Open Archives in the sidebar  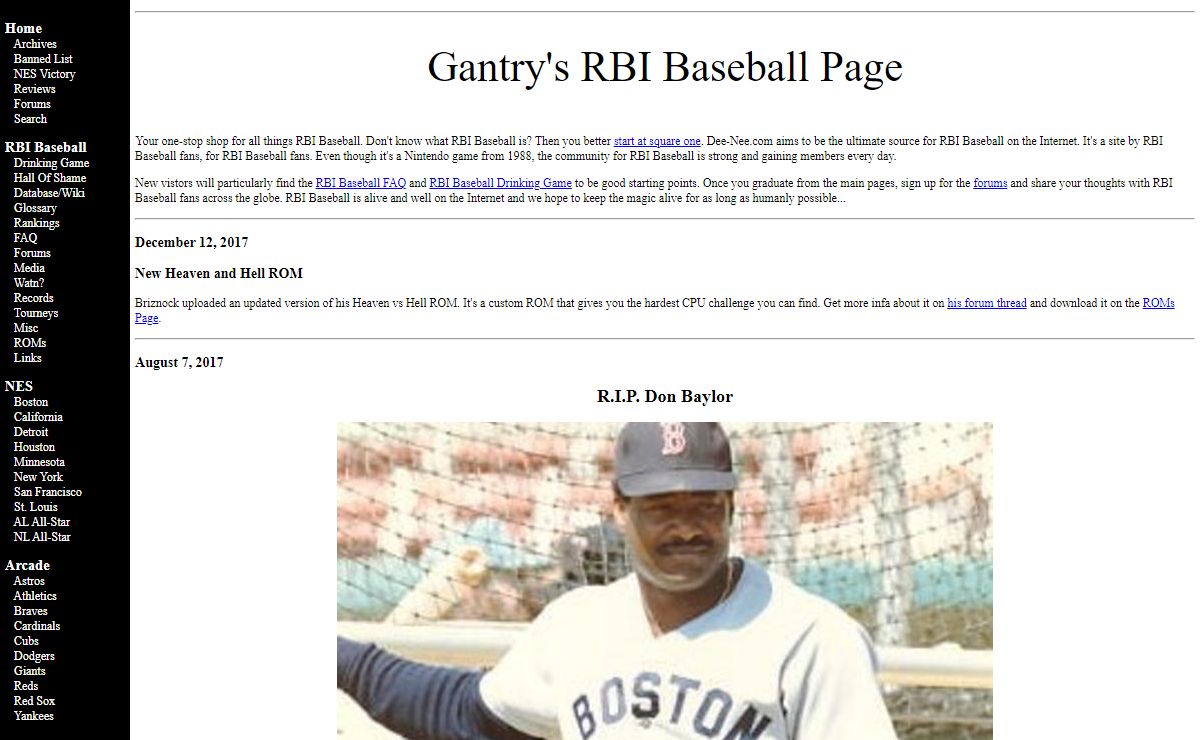(x=35, y=44)
